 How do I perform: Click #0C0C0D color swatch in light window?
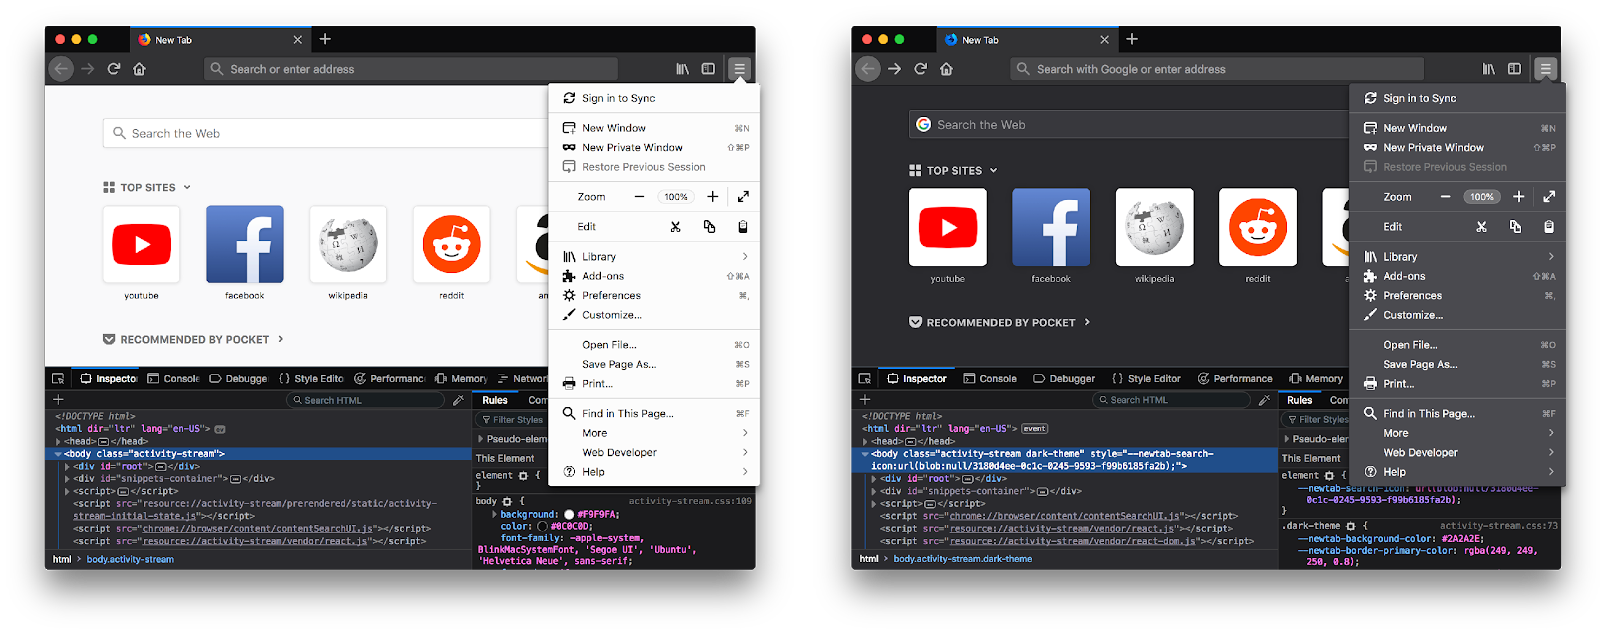click(543, 526)
